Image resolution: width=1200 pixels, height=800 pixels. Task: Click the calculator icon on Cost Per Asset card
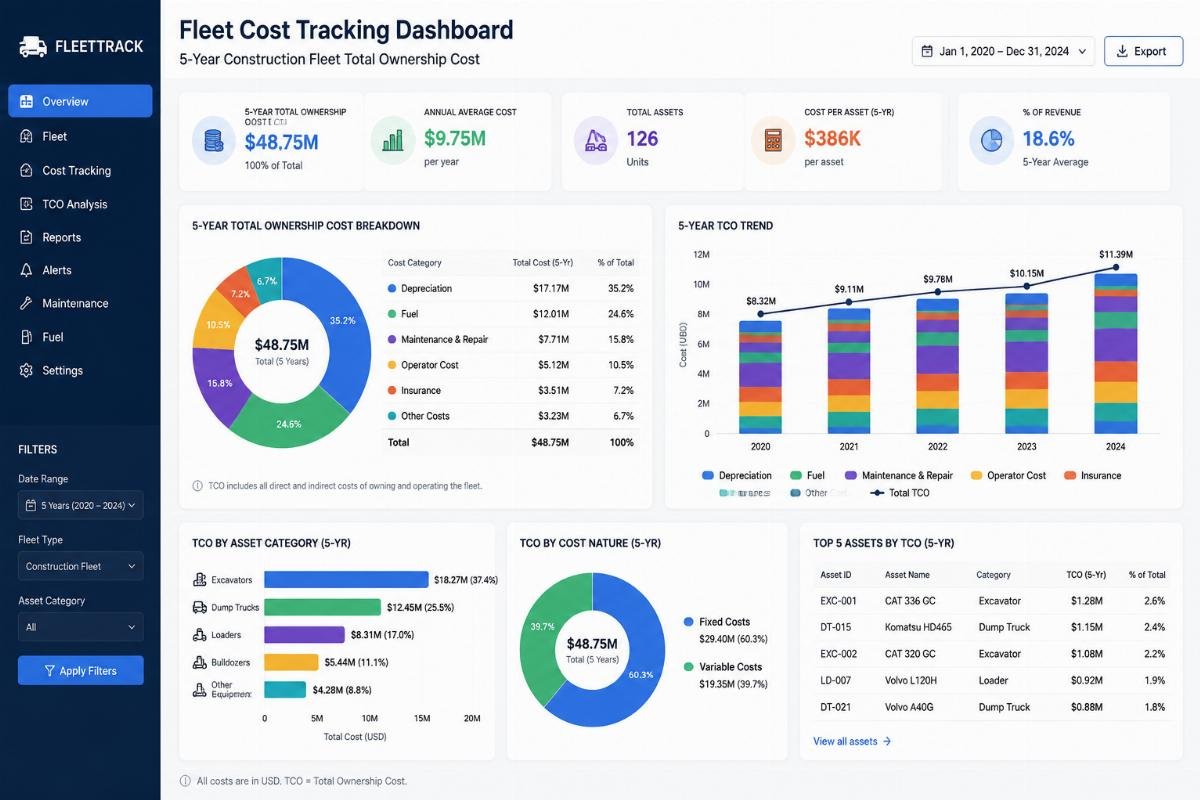tap(773, 141)
